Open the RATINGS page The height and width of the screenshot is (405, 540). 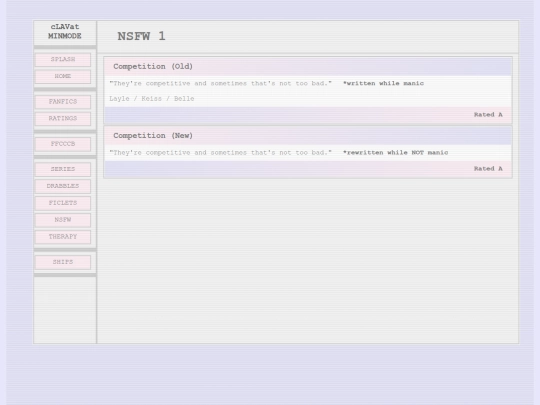coord(63,119)
